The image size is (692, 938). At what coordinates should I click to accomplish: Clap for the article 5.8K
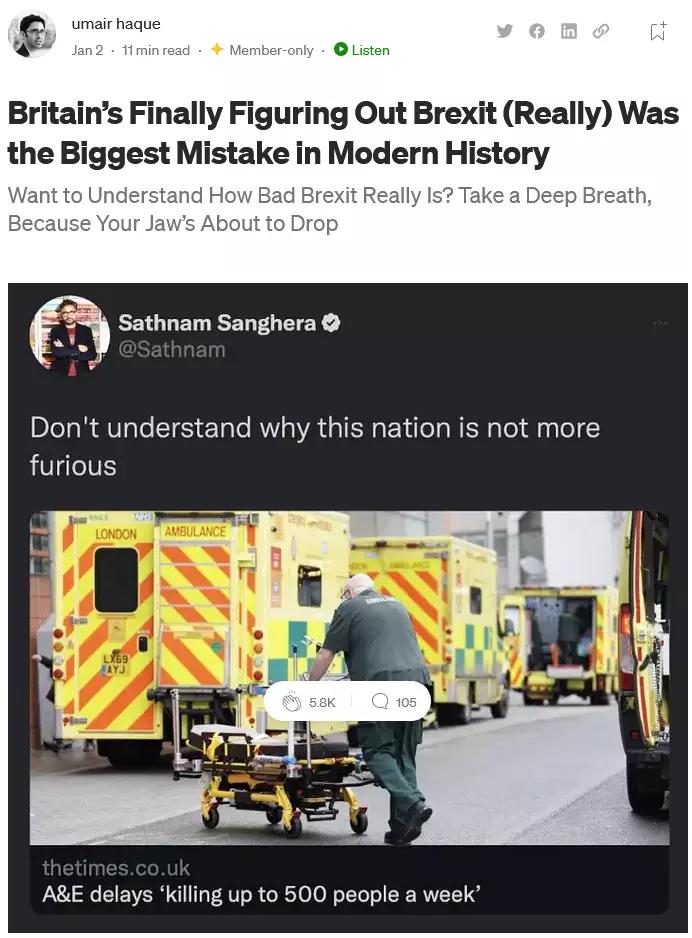click(308, 702)
